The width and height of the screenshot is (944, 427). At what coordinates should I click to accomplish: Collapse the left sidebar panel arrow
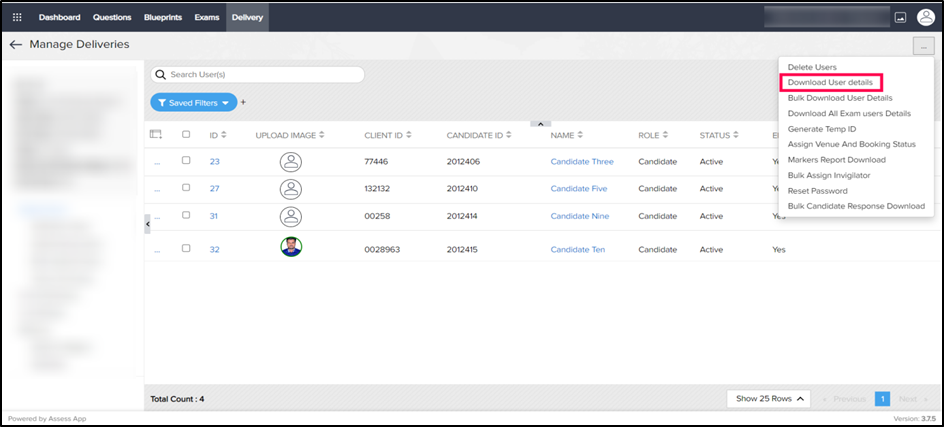(x=149, y=225)
